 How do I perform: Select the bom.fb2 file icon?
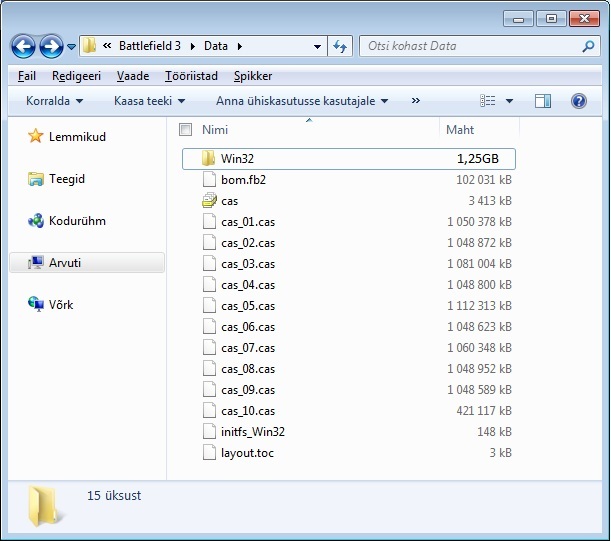tap(209, 180)
